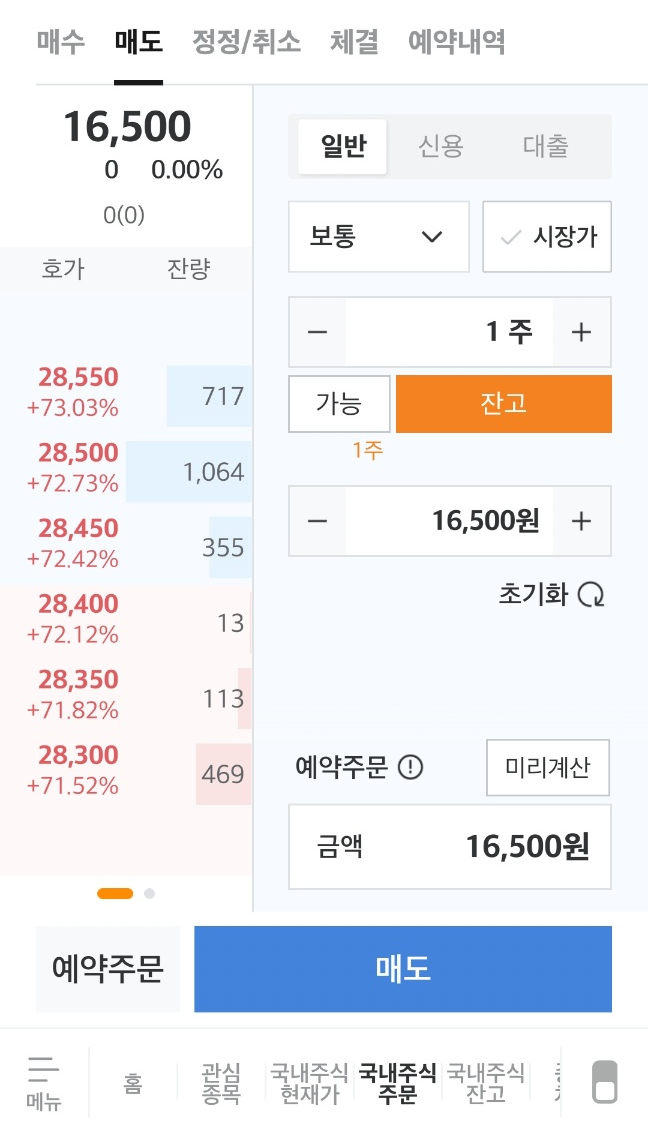Viewport: 648px width, 1124px height.
Task: Tap the info icon beside 예약주문
Action: [410, 768]
